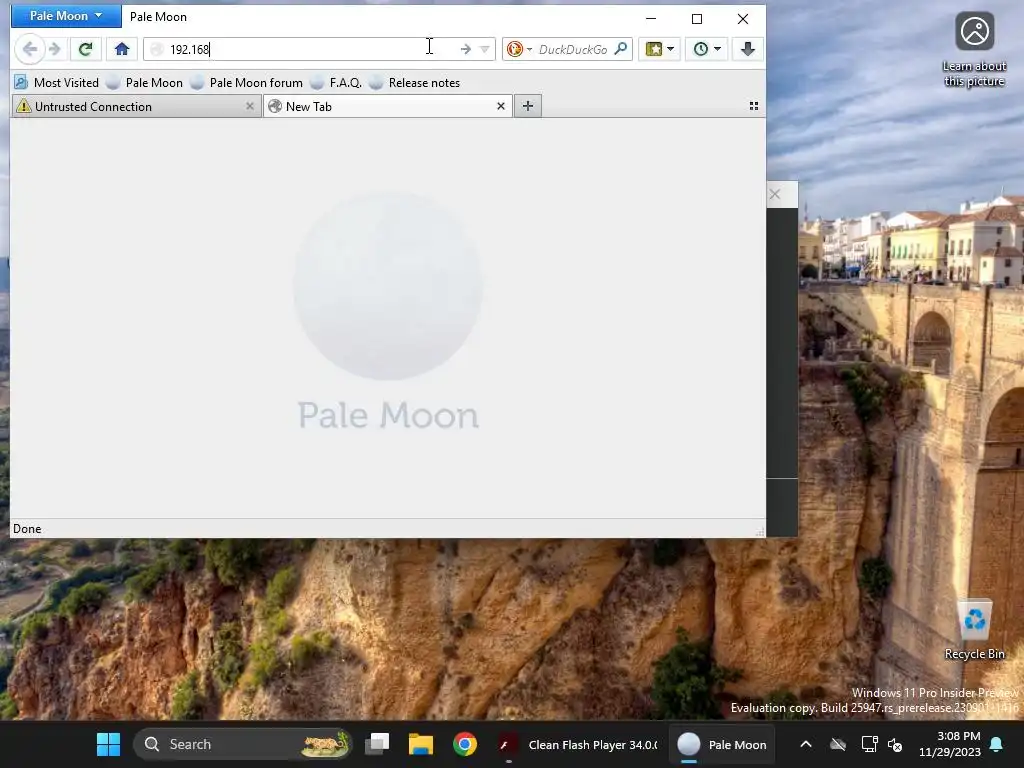
Task: Open the Downloads arrow button
Action: point(748,49)
